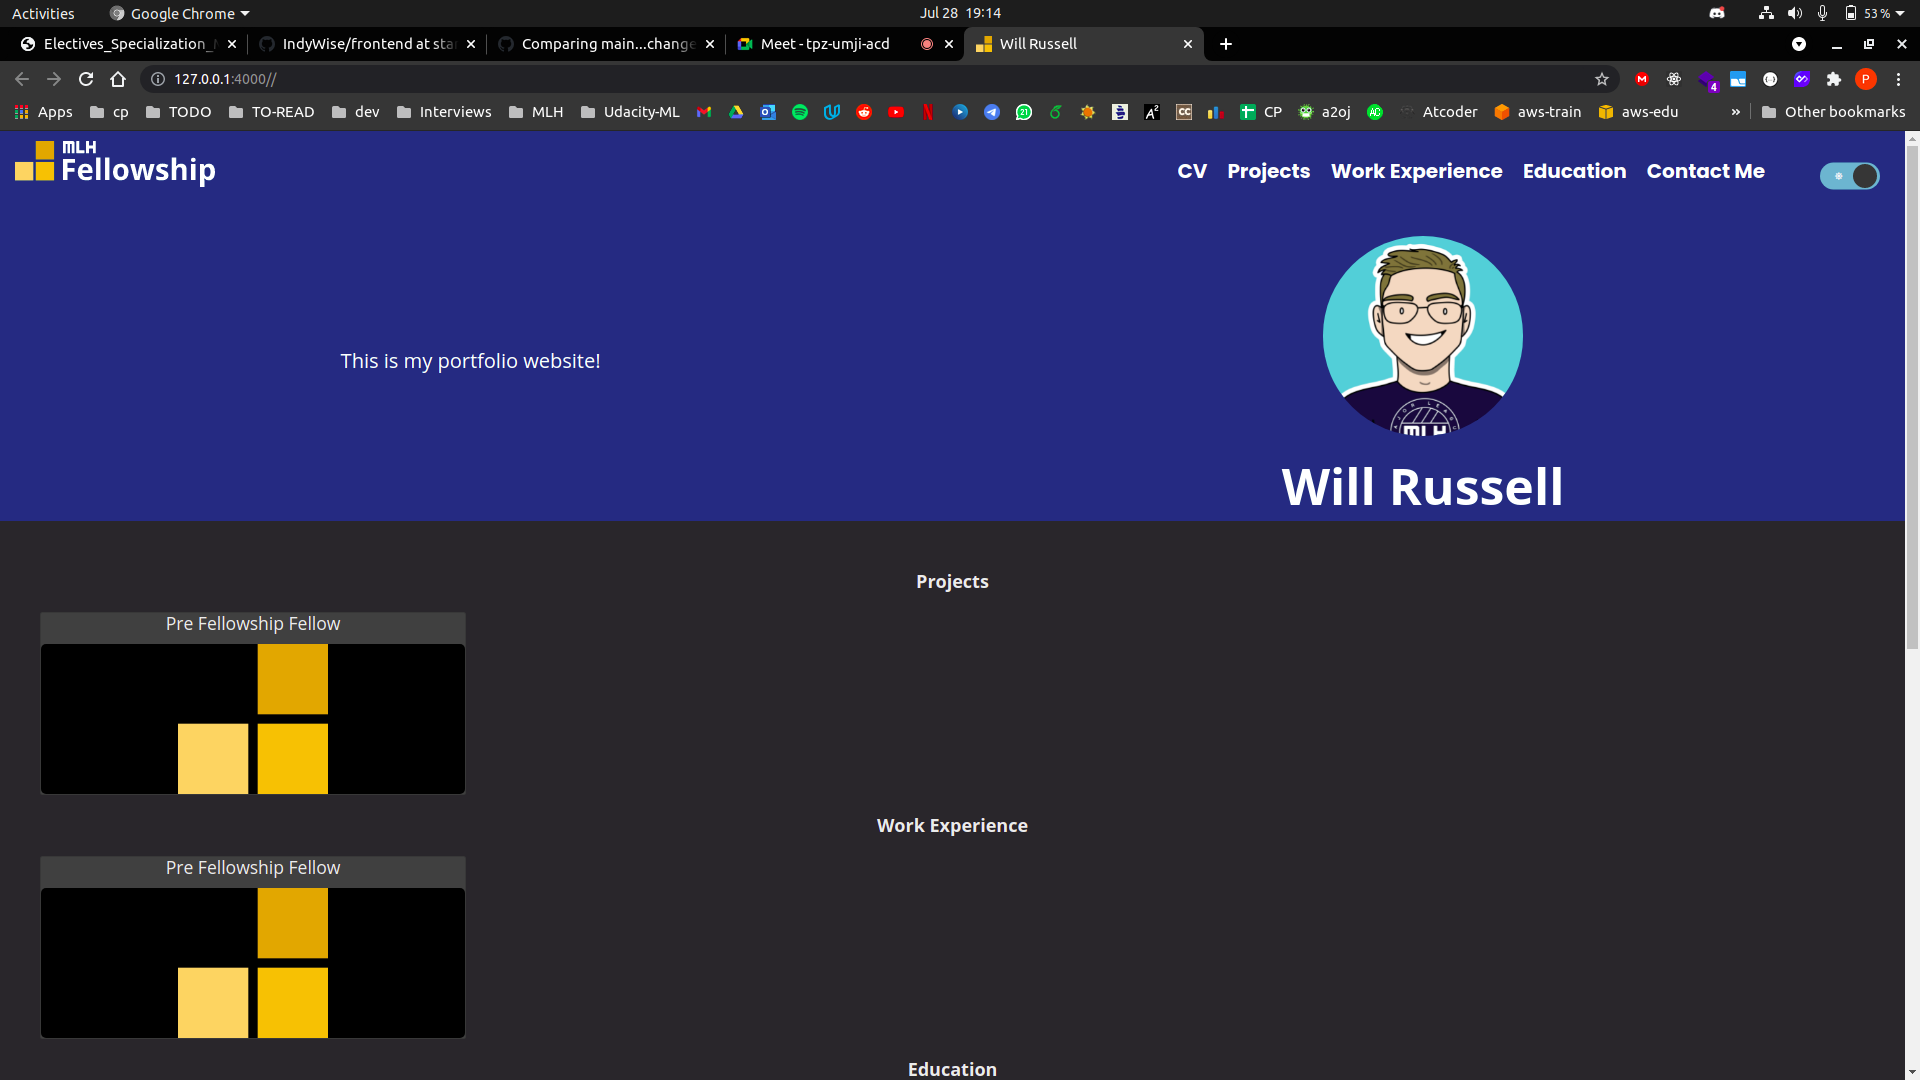Click the MLH Fellowship logo
This screenshot has width=1920, height=1080.
click(115, 163)
